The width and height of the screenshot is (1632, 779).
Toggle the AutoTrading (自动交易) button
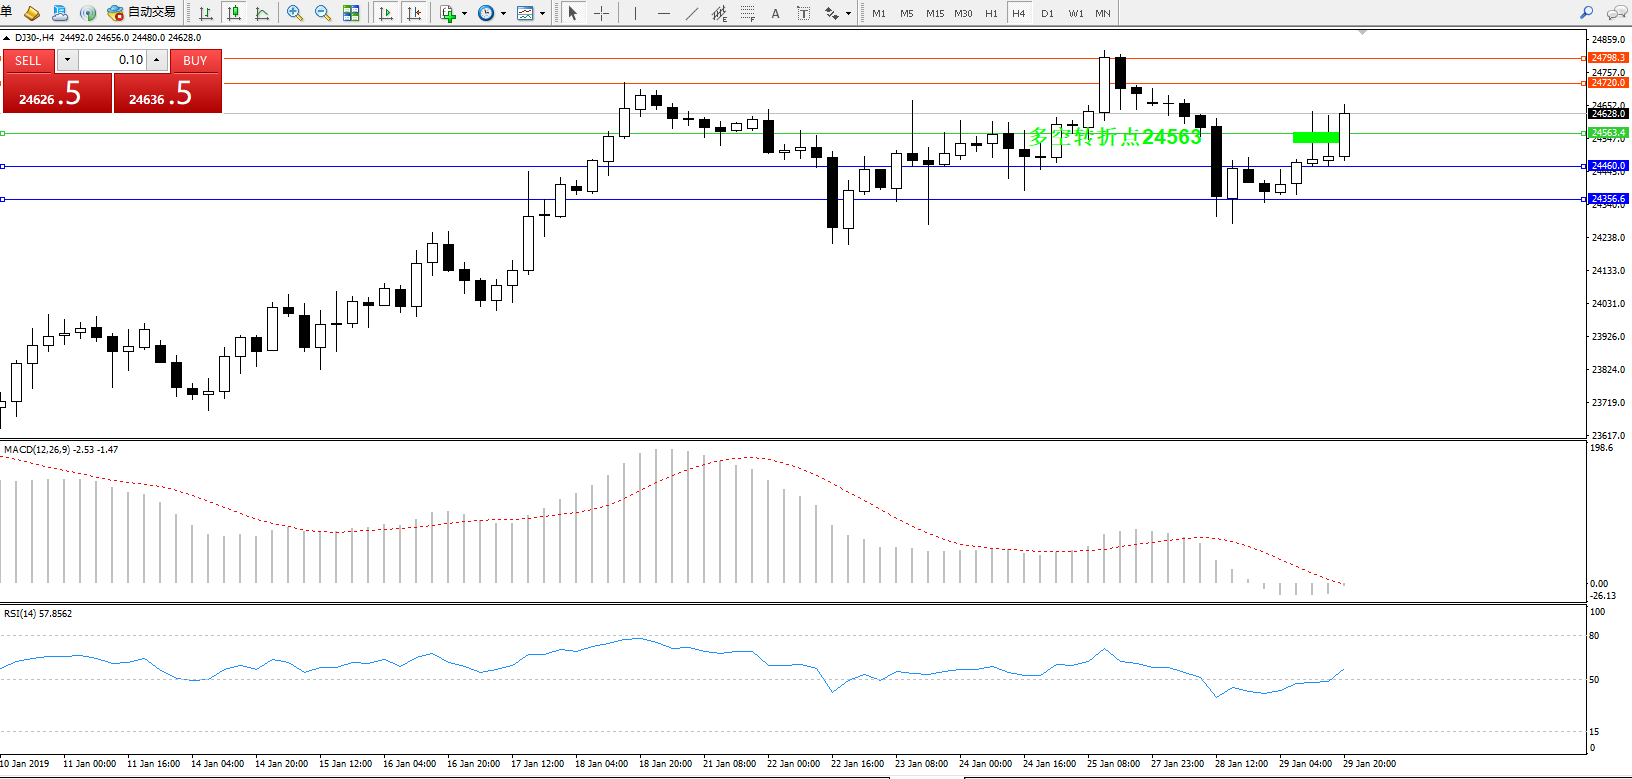tap(142, 13)
